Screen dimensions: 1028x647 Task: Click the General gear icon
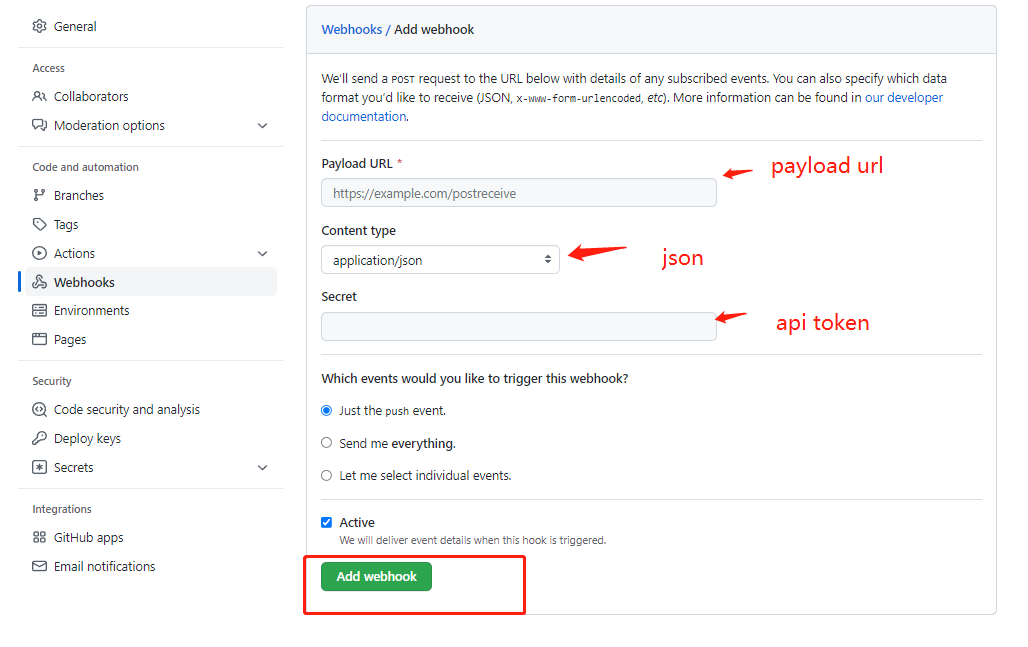(40, 27)
